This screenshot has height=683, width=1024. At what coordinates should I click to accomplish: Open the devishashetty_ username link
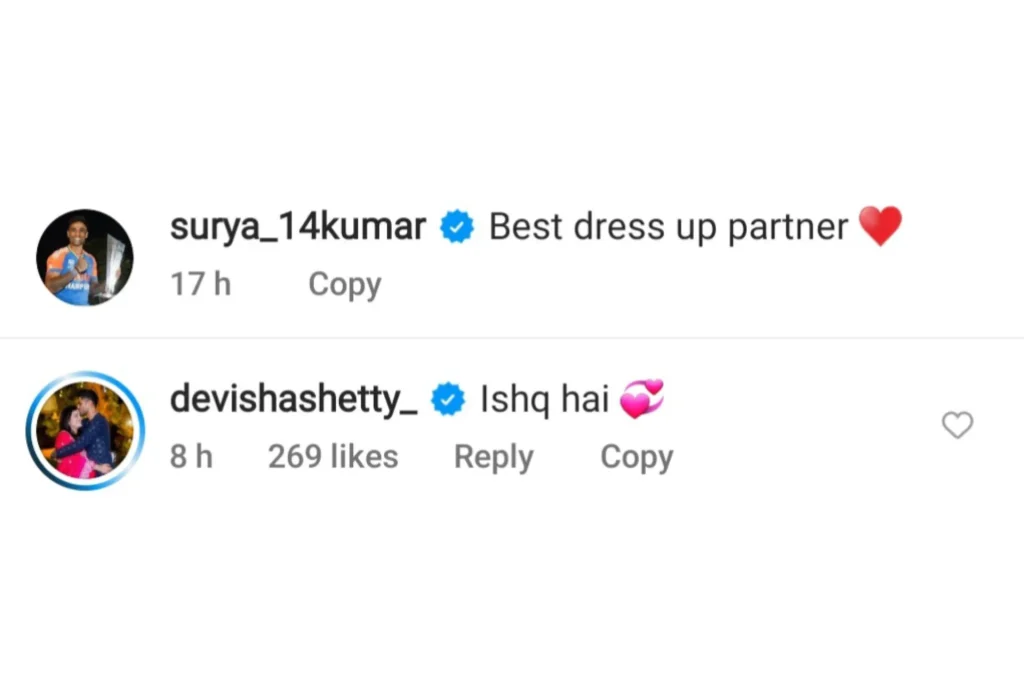coord(294,399)
